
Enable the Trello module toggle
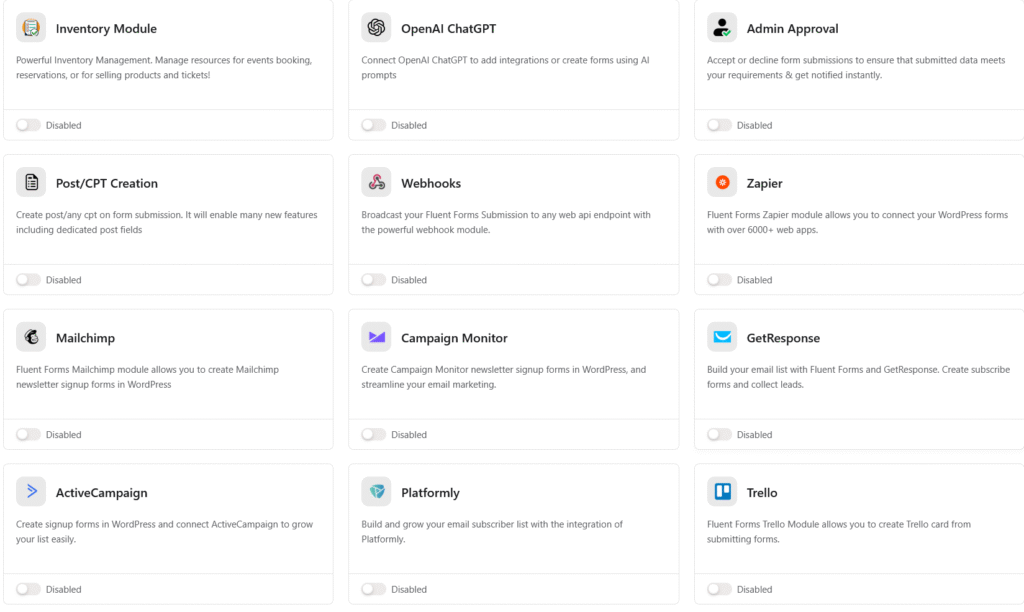tap(719, 589)
